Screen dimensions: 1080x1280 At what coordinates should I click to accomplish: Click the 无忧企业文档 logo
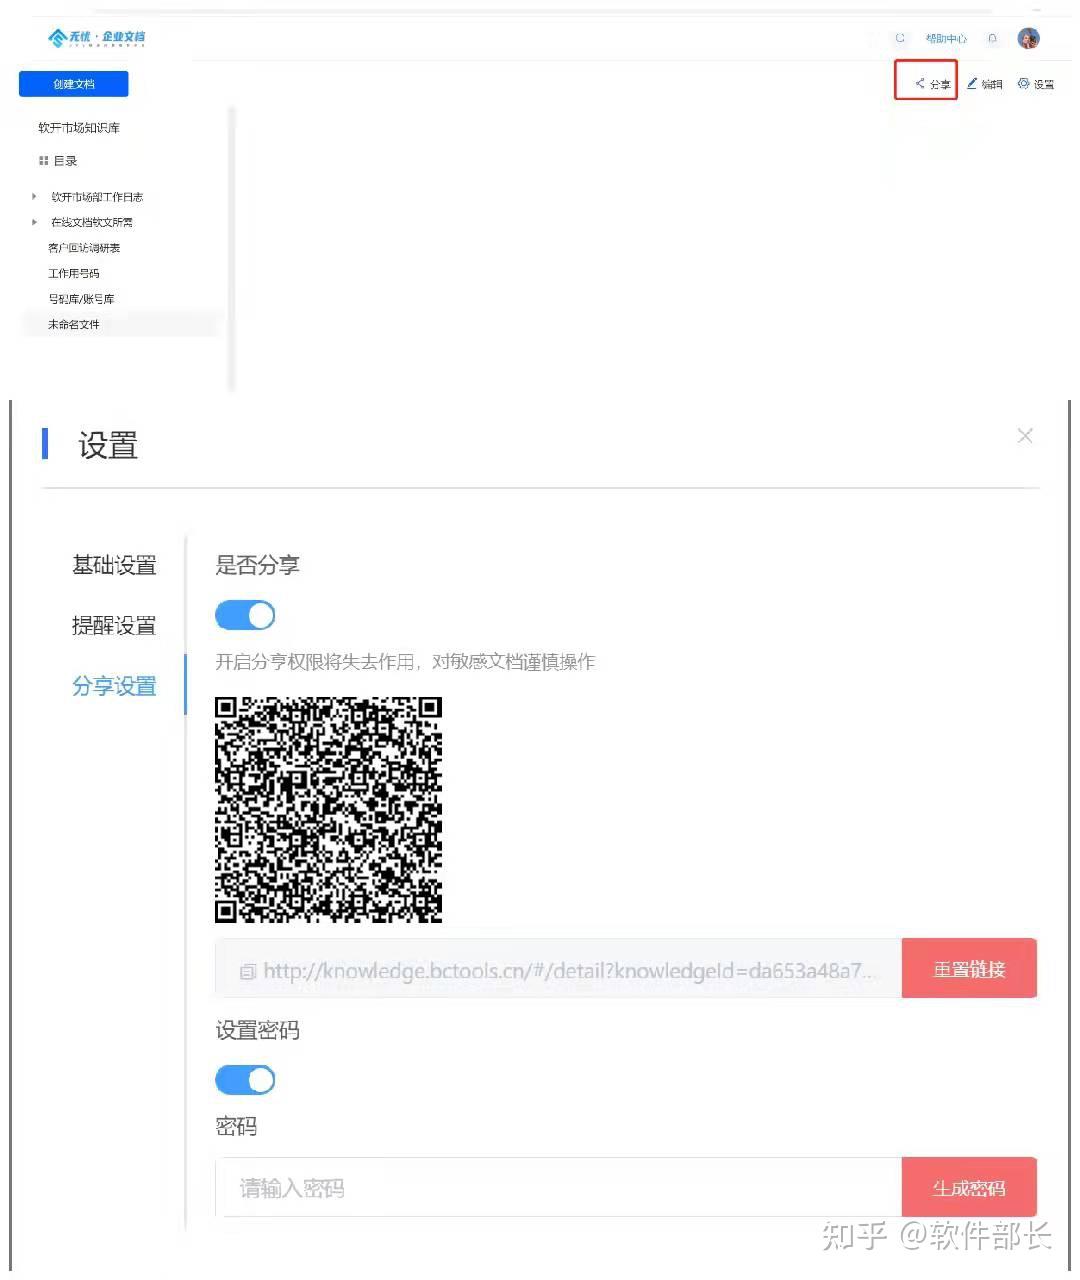[x=96, y=38]
